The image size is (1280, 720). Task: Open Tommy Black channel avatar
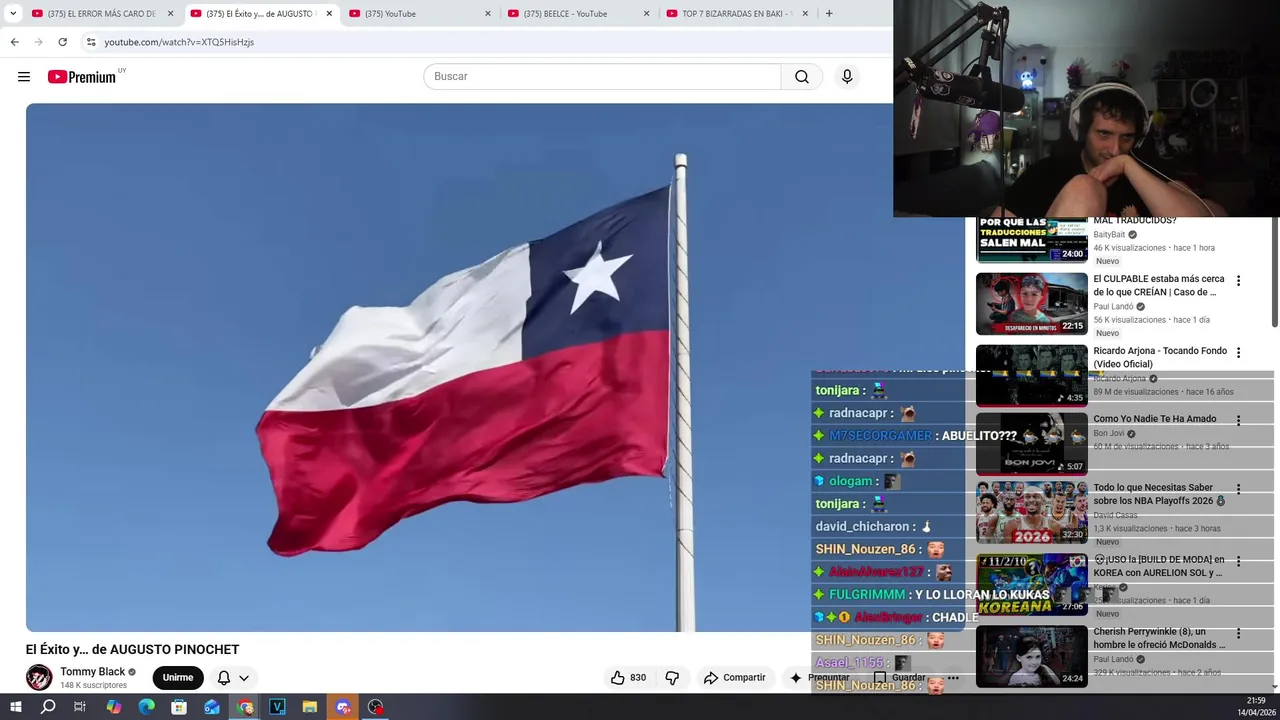pos(39,678)
